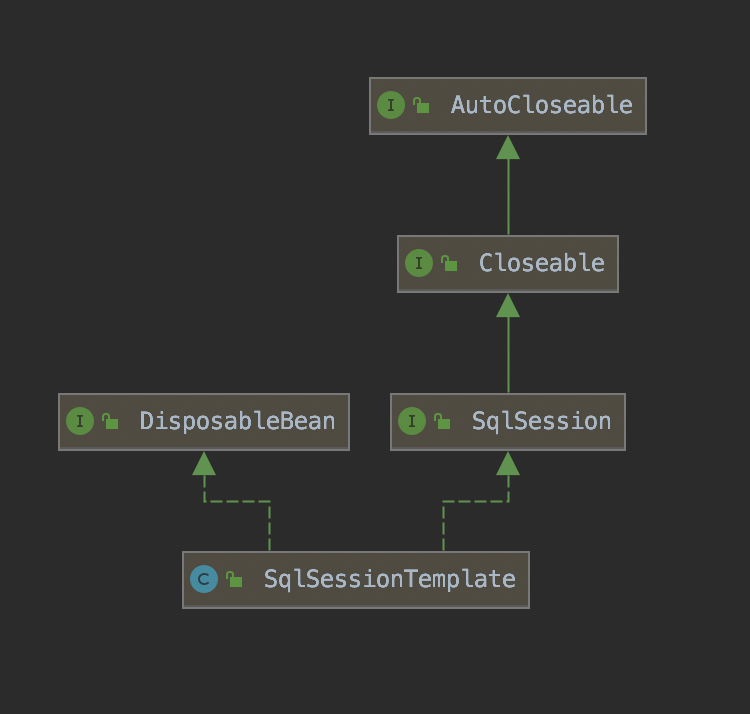Image resolution: width=750 pixels, height=714 pixels.
Task: Click the interface icon on DisposableBean node
Action: 80,421
